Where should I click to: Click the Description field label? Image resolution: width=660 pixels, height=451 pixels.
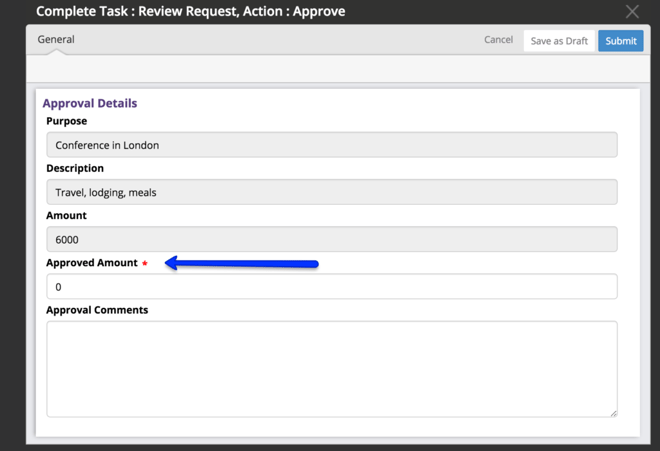75,168
